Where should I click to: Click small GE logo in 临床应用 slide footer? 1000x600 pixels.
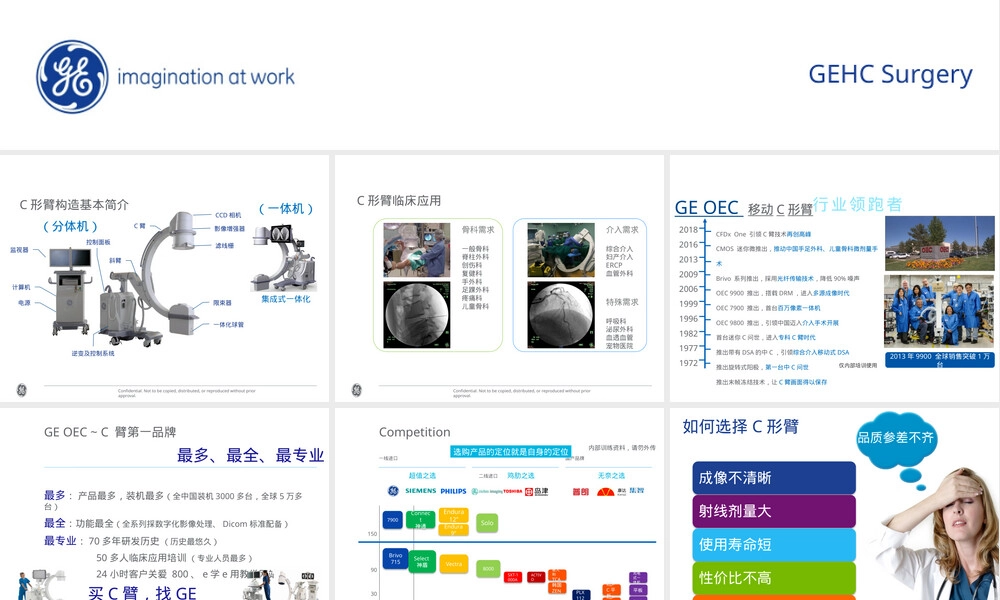(x=357, y=390)
